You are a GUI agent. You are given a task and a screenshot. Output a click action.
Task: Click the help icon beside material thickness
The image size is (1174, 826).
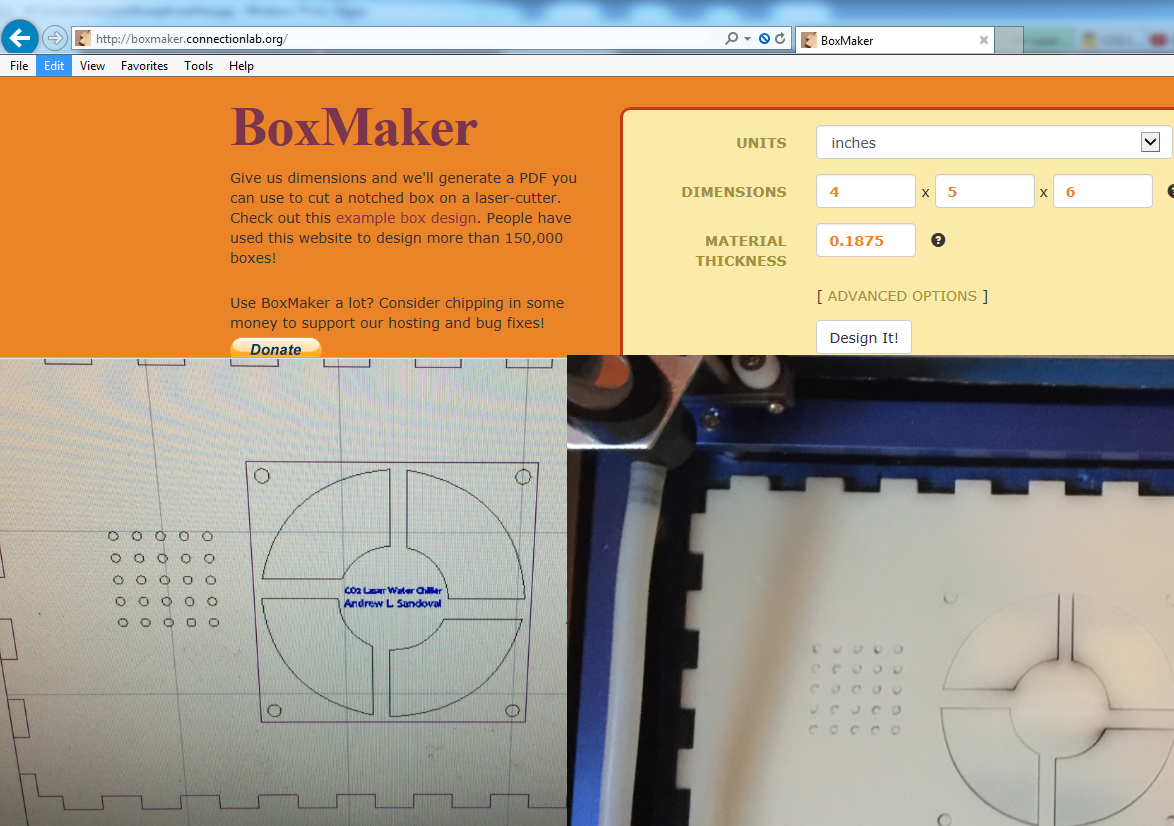click(x=938, y=240)
